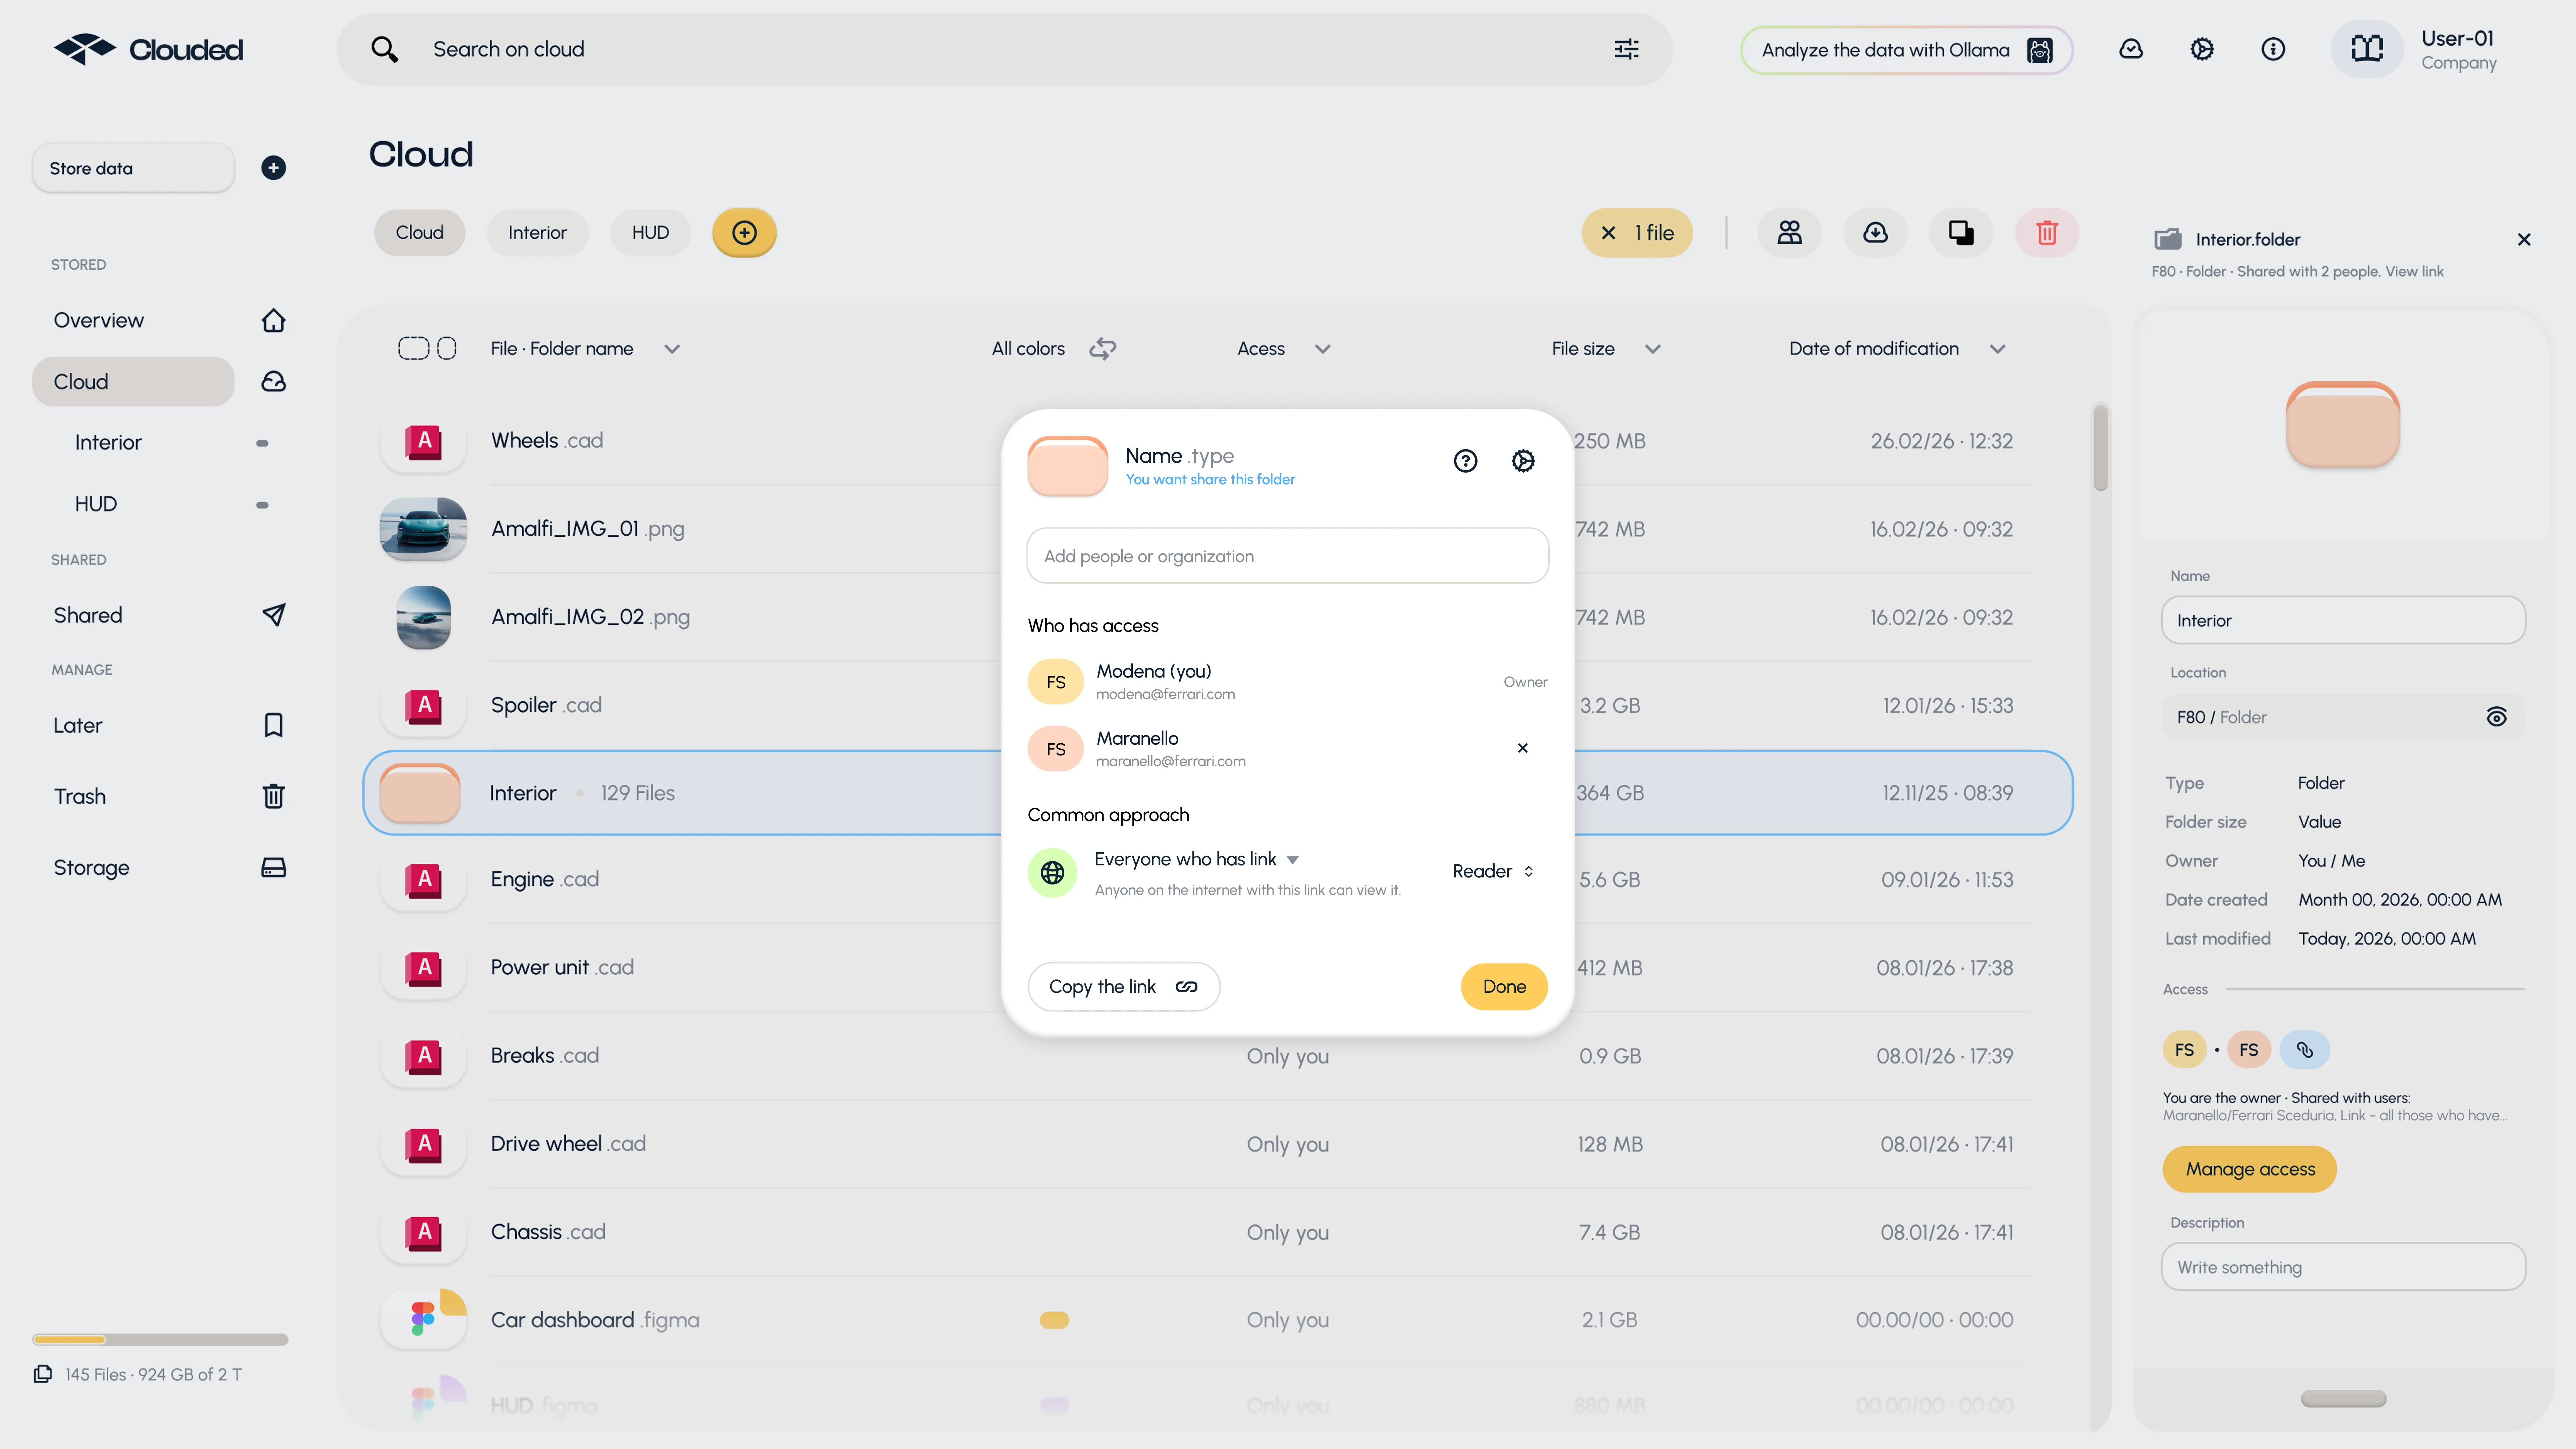
Task: Open help icon in share dialog
Action: [x=1465, y=461]
